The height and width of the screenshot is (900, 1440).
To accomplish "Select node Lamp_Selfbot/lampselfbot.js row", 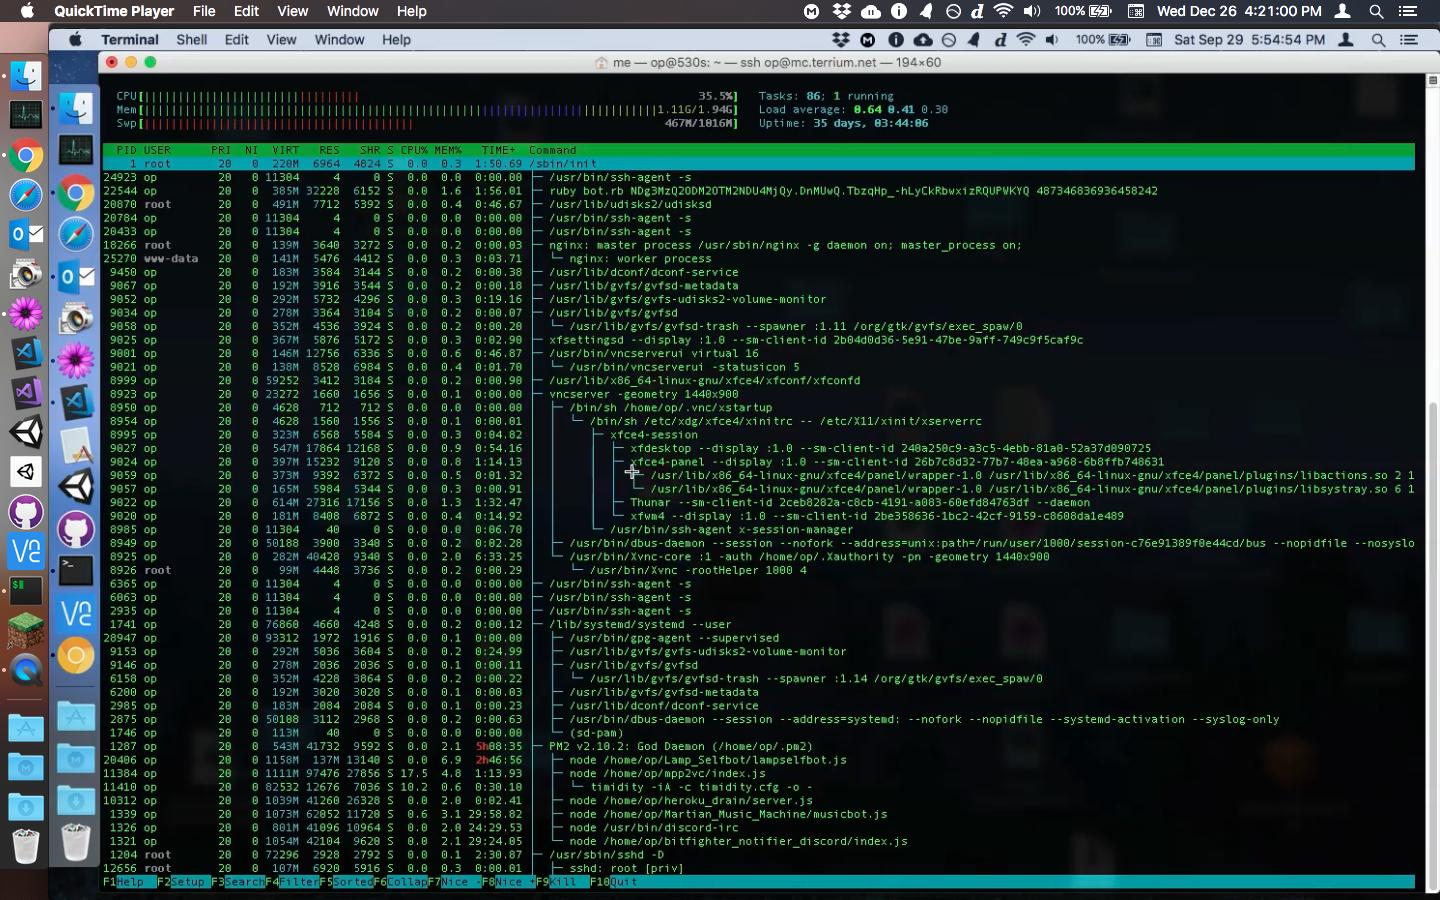I will tap(759, 760).
